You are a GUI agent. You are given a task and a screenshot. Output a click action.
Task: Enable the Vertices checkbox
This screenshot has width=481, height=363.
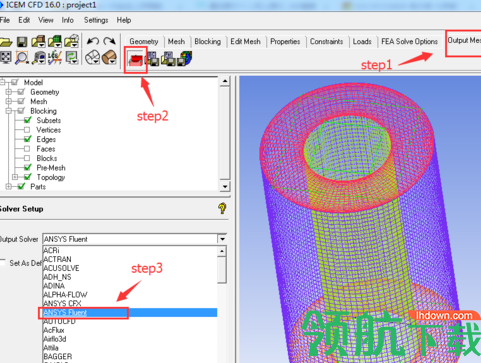click(27, 130)
